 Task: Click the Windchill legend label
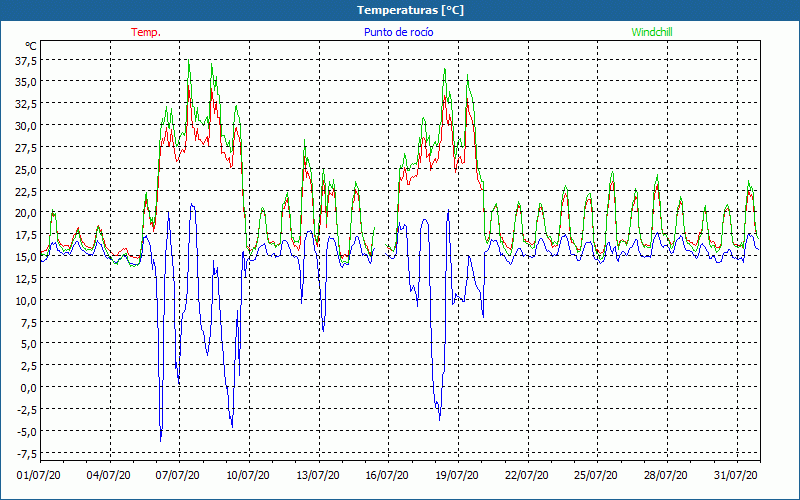coord(652,32)
